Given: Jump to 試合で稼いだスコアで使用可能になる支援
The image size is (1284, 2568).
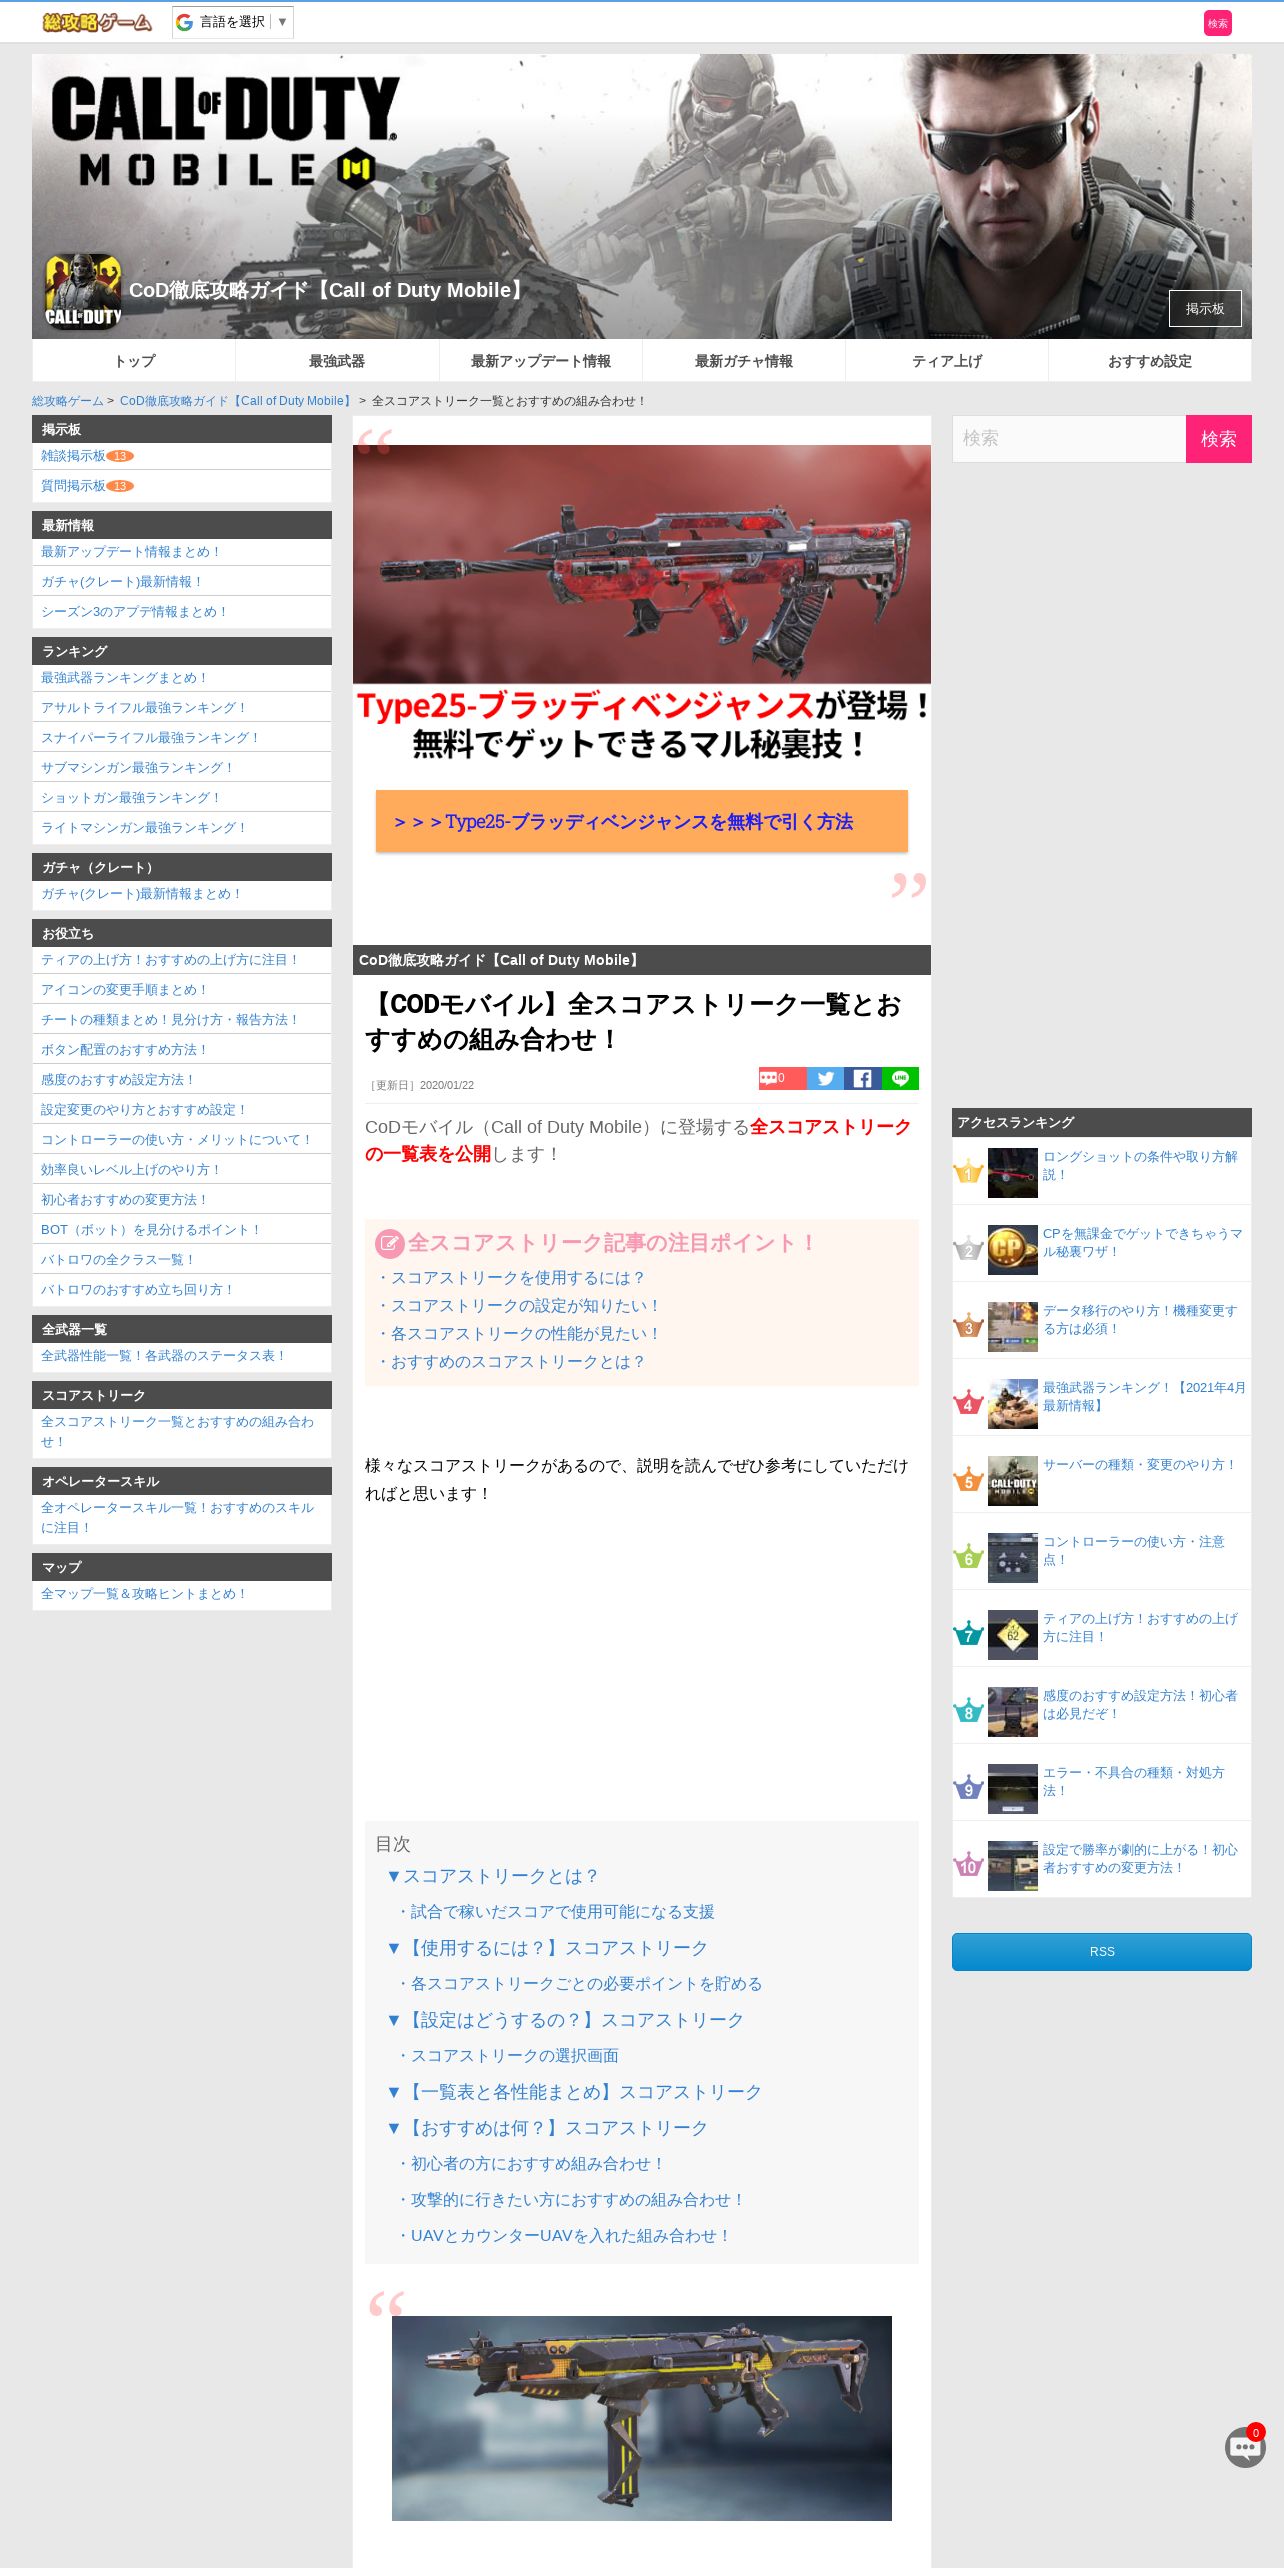Looking at the screenshot, I should [556, 1912].
